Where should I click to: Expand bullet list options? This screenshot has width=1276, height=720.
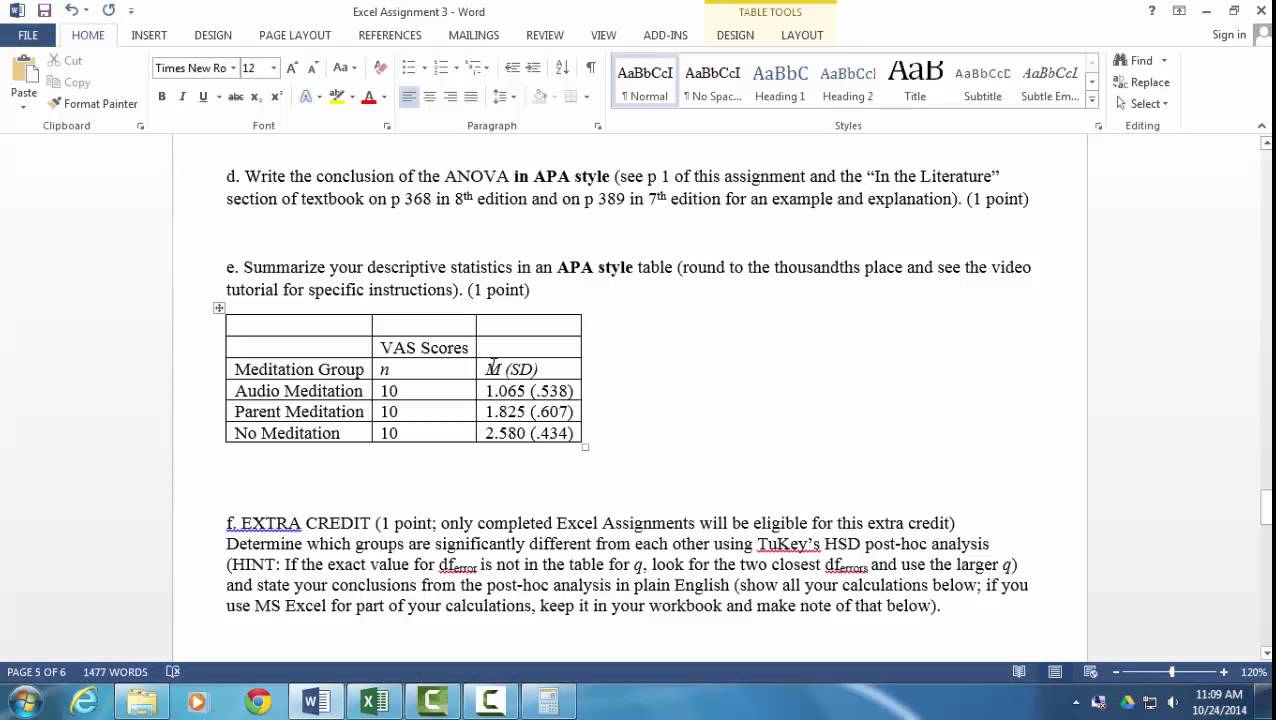[425, 68]
